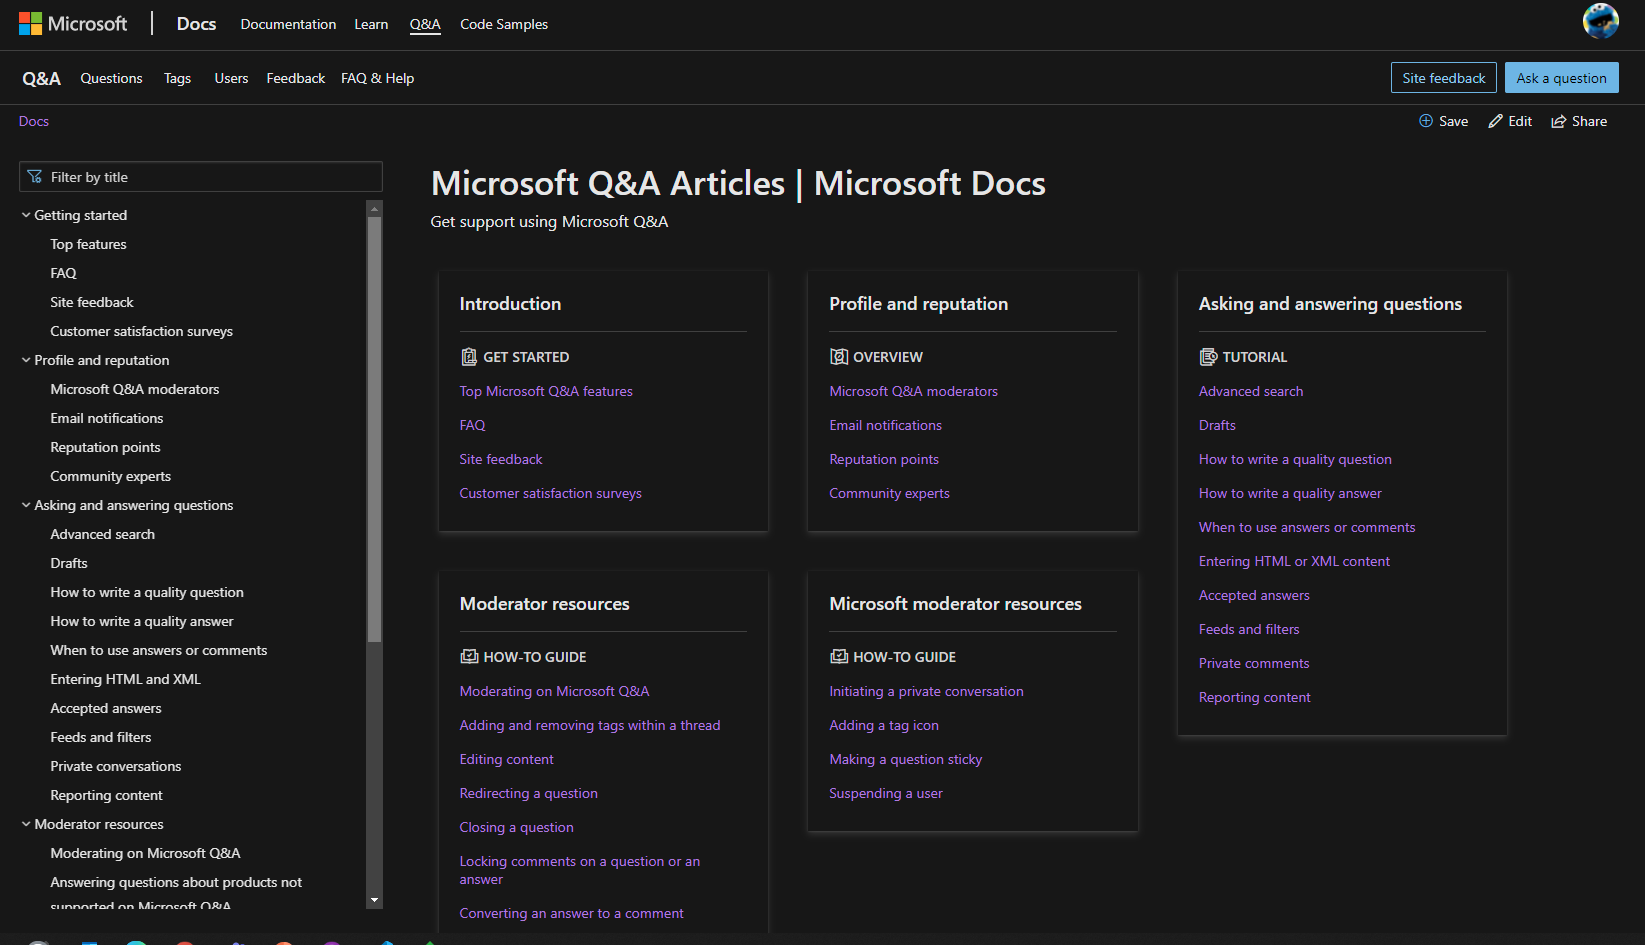Open Community experts card link
This screenshot has height=945, width=1645.
[x=889, y=493]
